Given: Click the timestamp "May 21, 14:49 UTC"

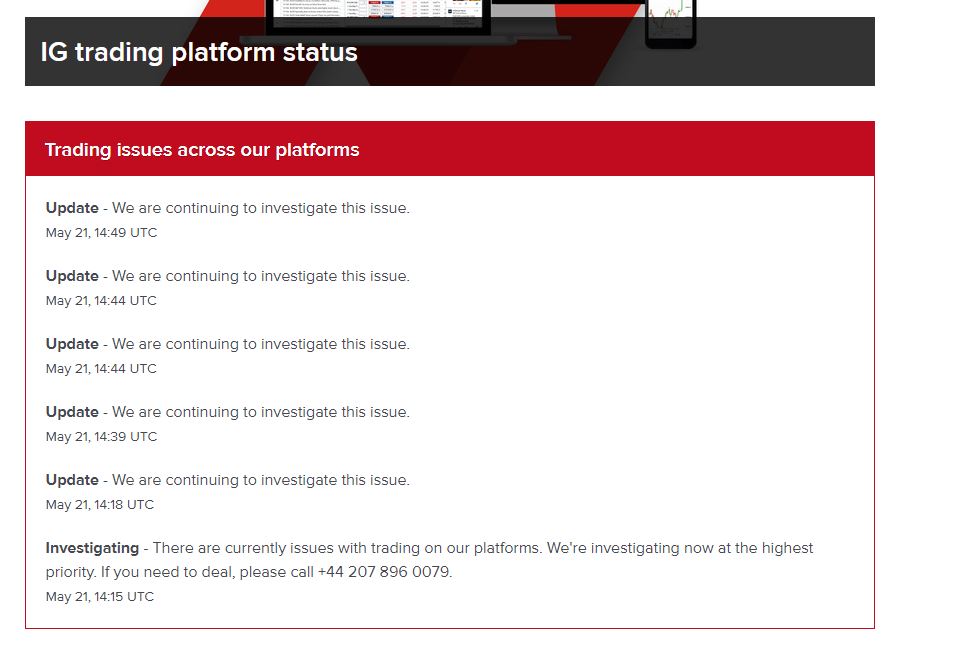Looking at the screenshot, I should 101,233.
